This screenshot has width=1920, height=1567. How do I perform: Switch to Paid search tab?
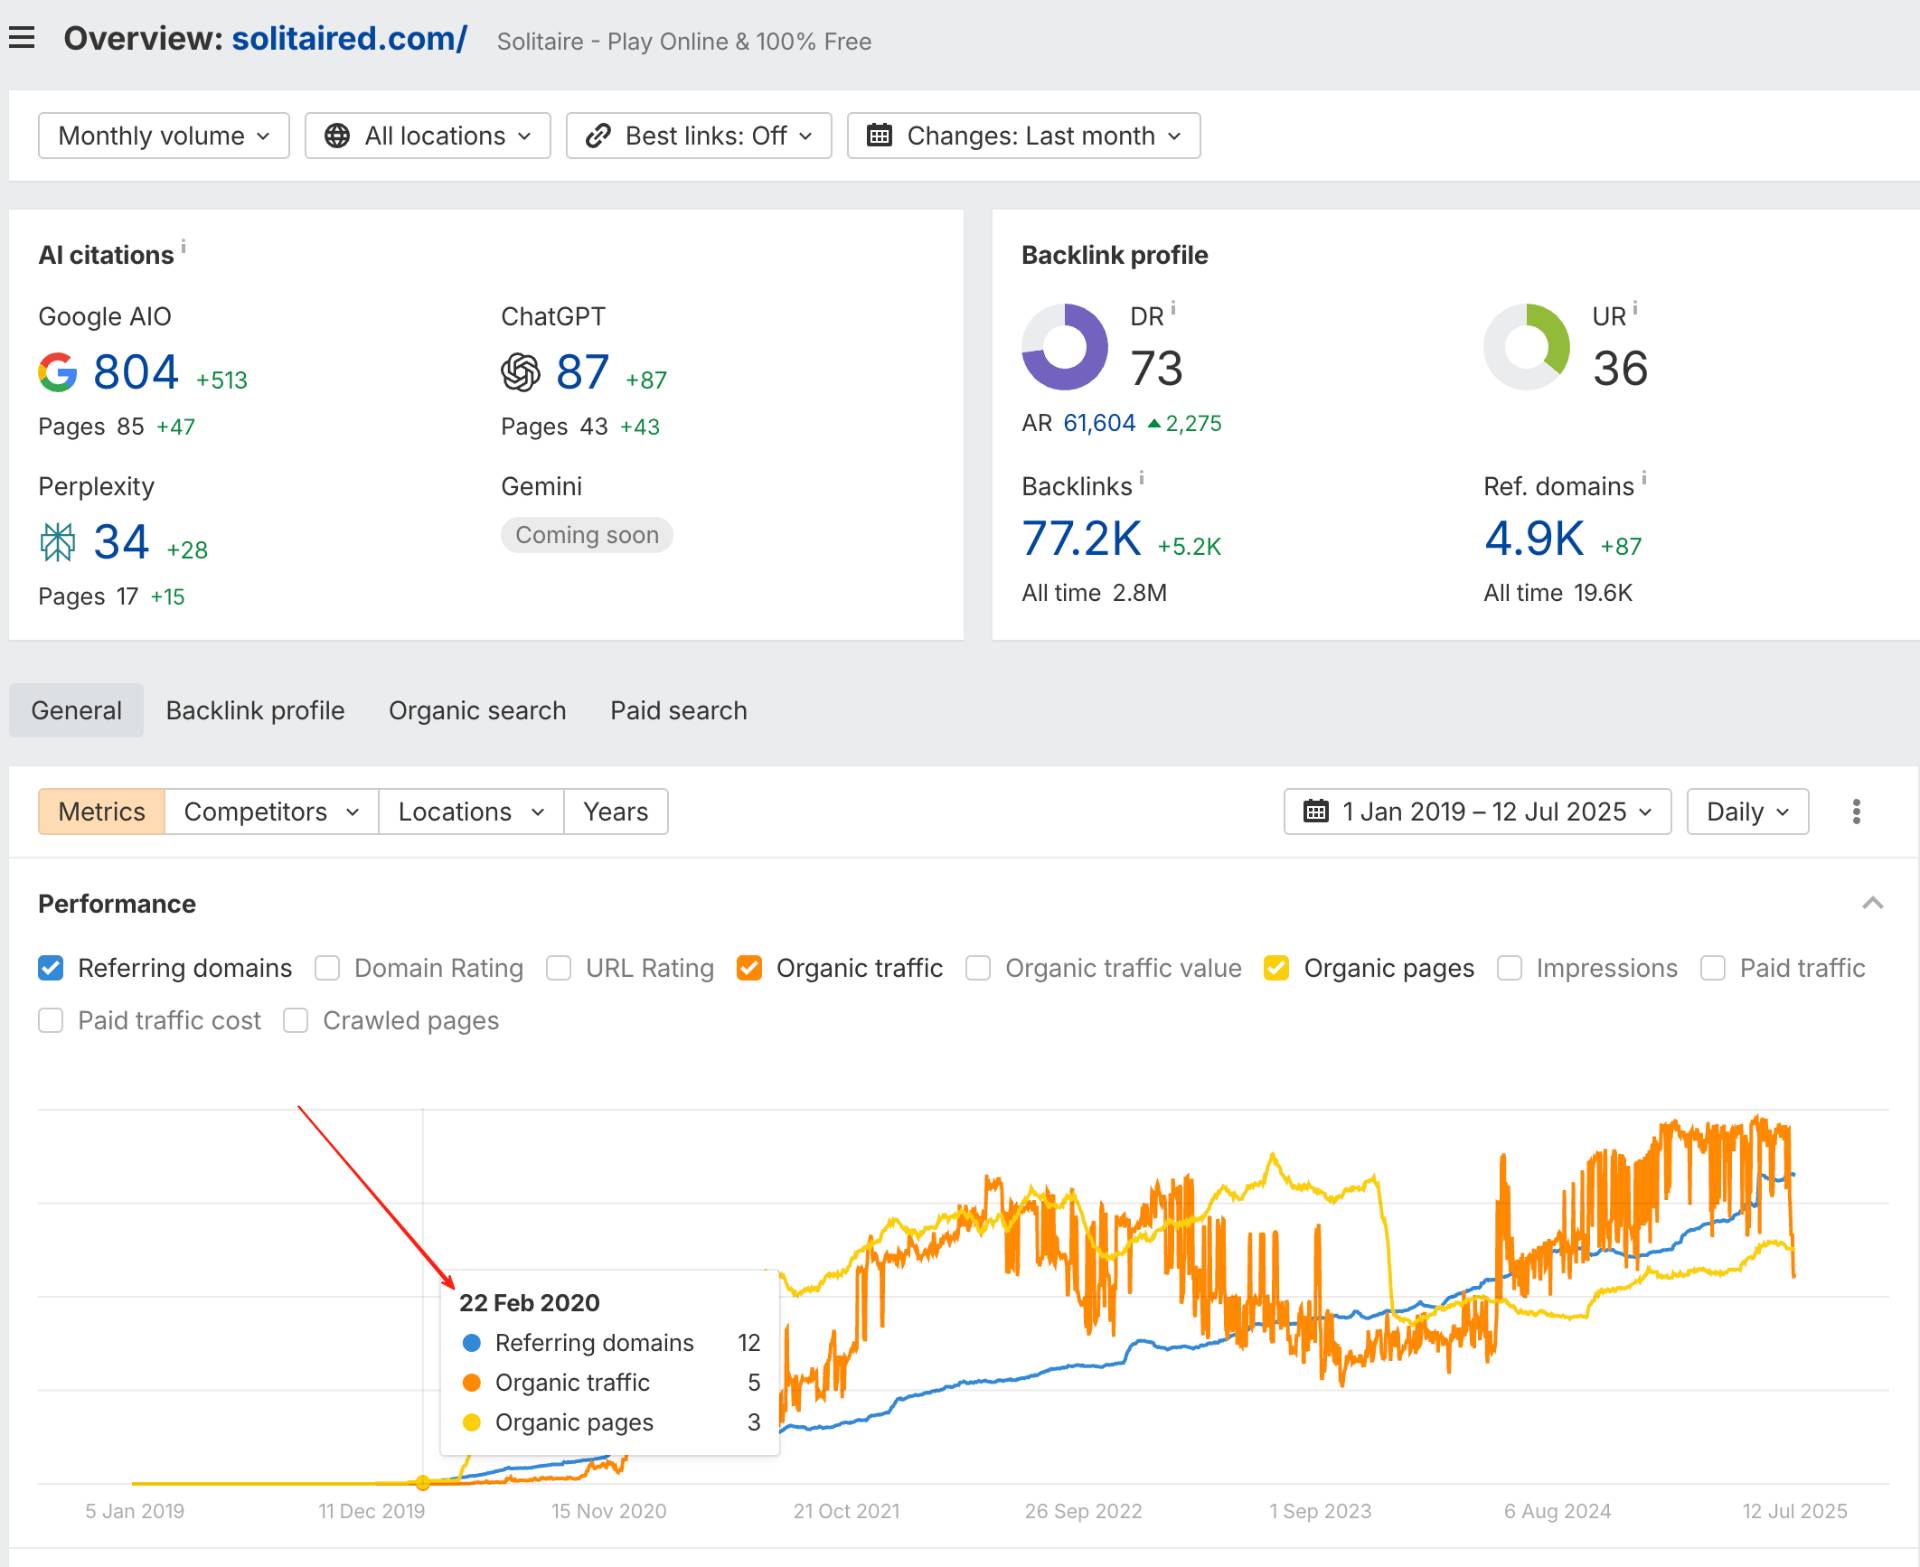[x=679, y=710]
